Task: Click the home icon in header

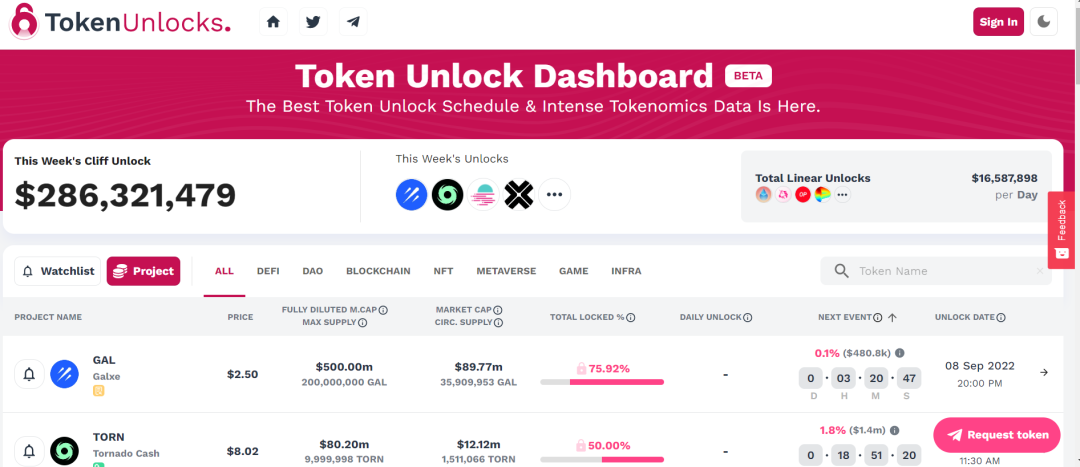Action: click(273, 22)
